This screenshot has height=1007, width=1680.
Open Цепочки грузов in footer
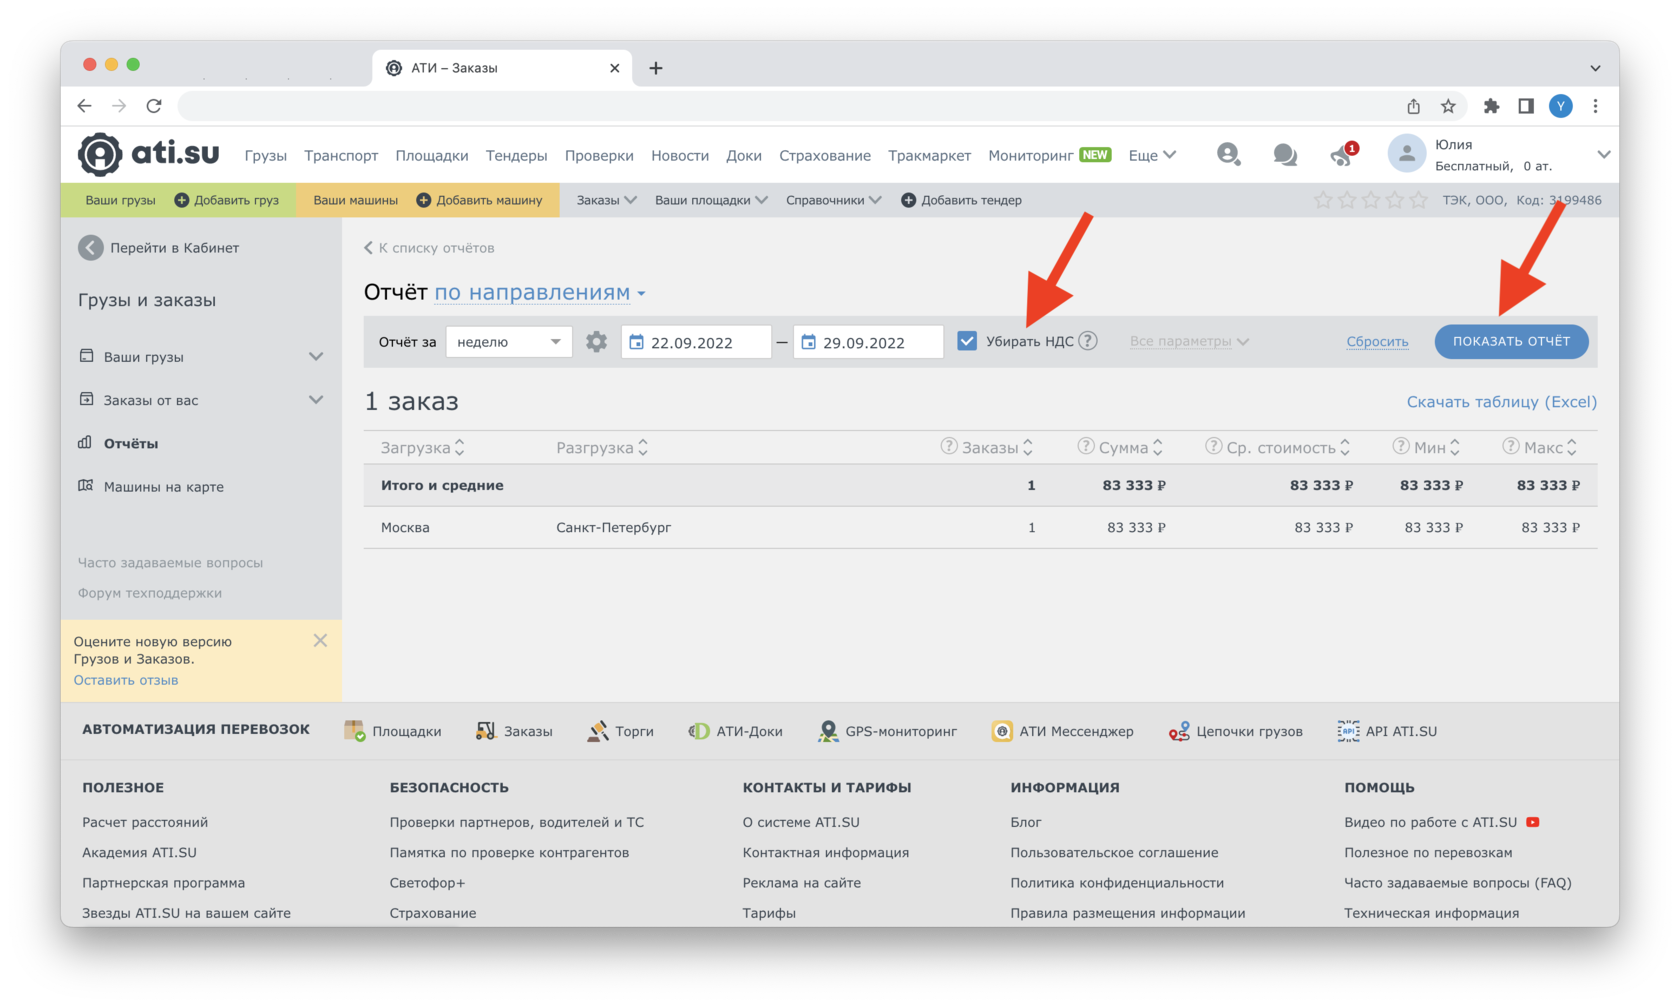(x=1236, y=731)
